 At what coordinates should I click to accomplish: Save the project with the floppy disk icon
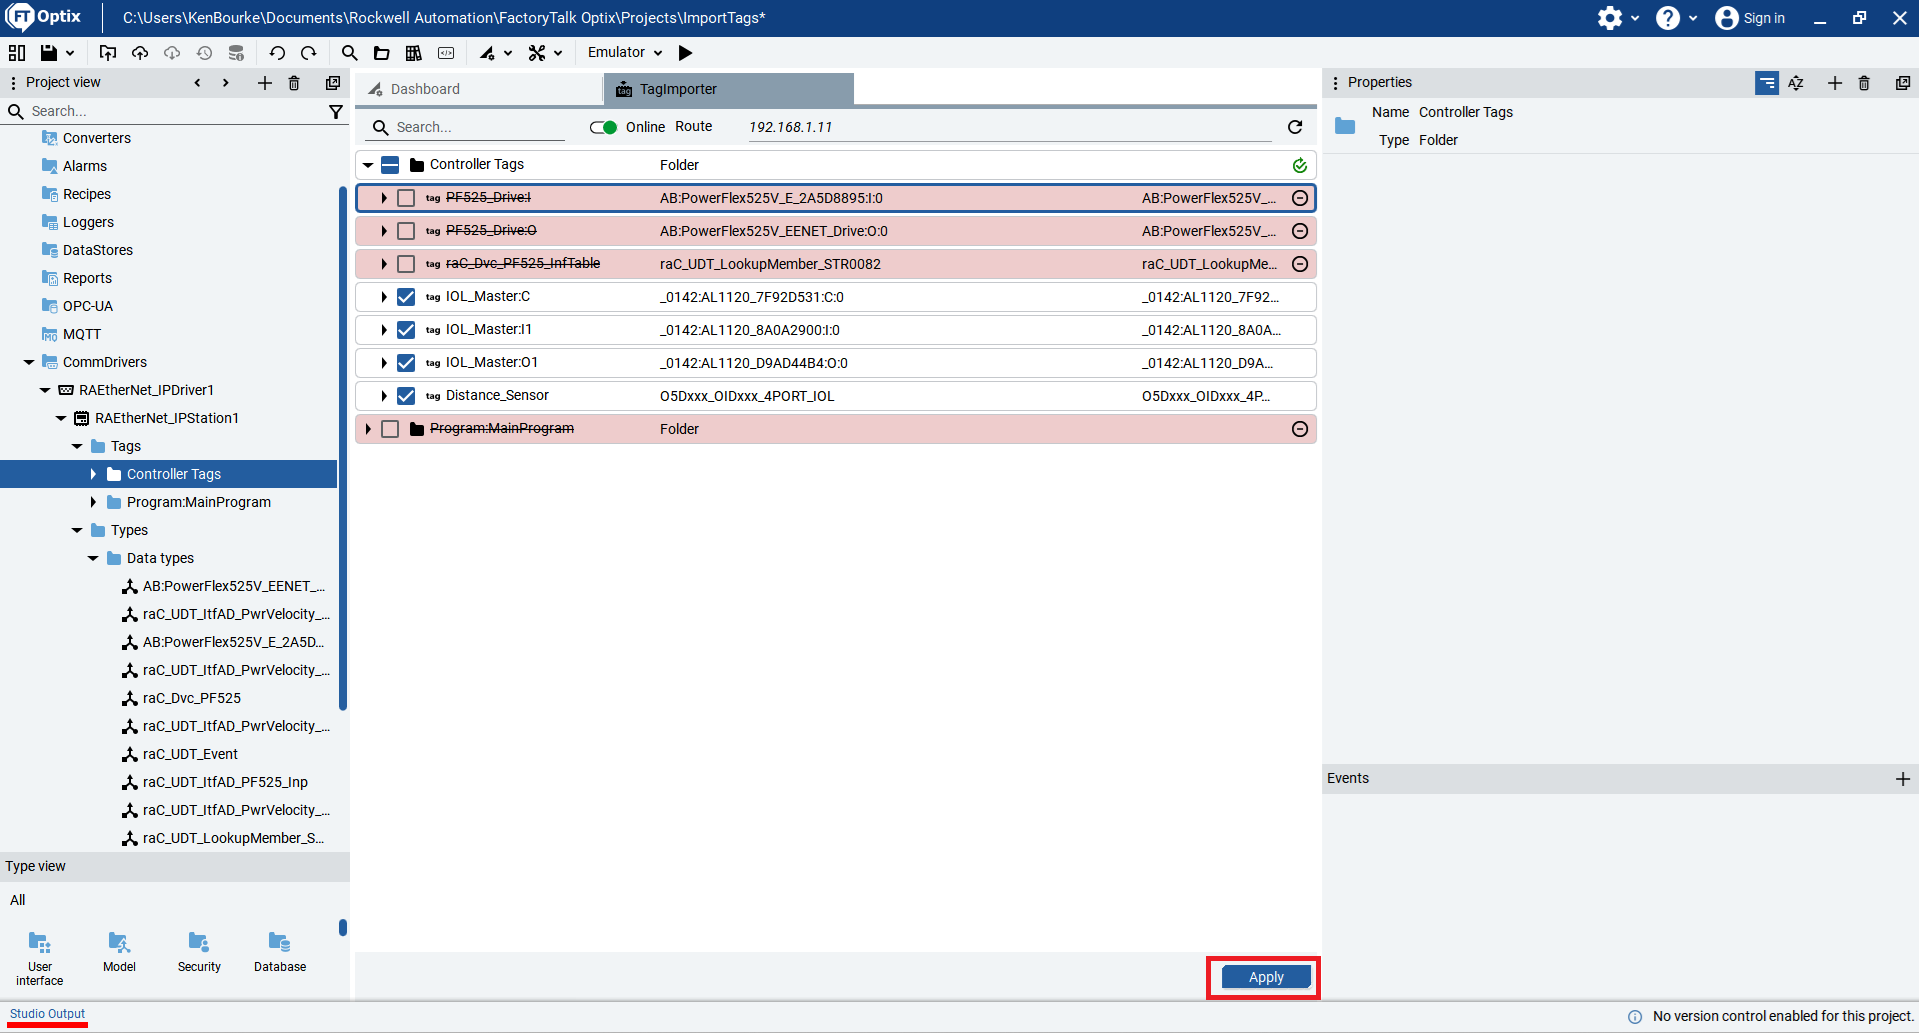(x=48, y=53)
